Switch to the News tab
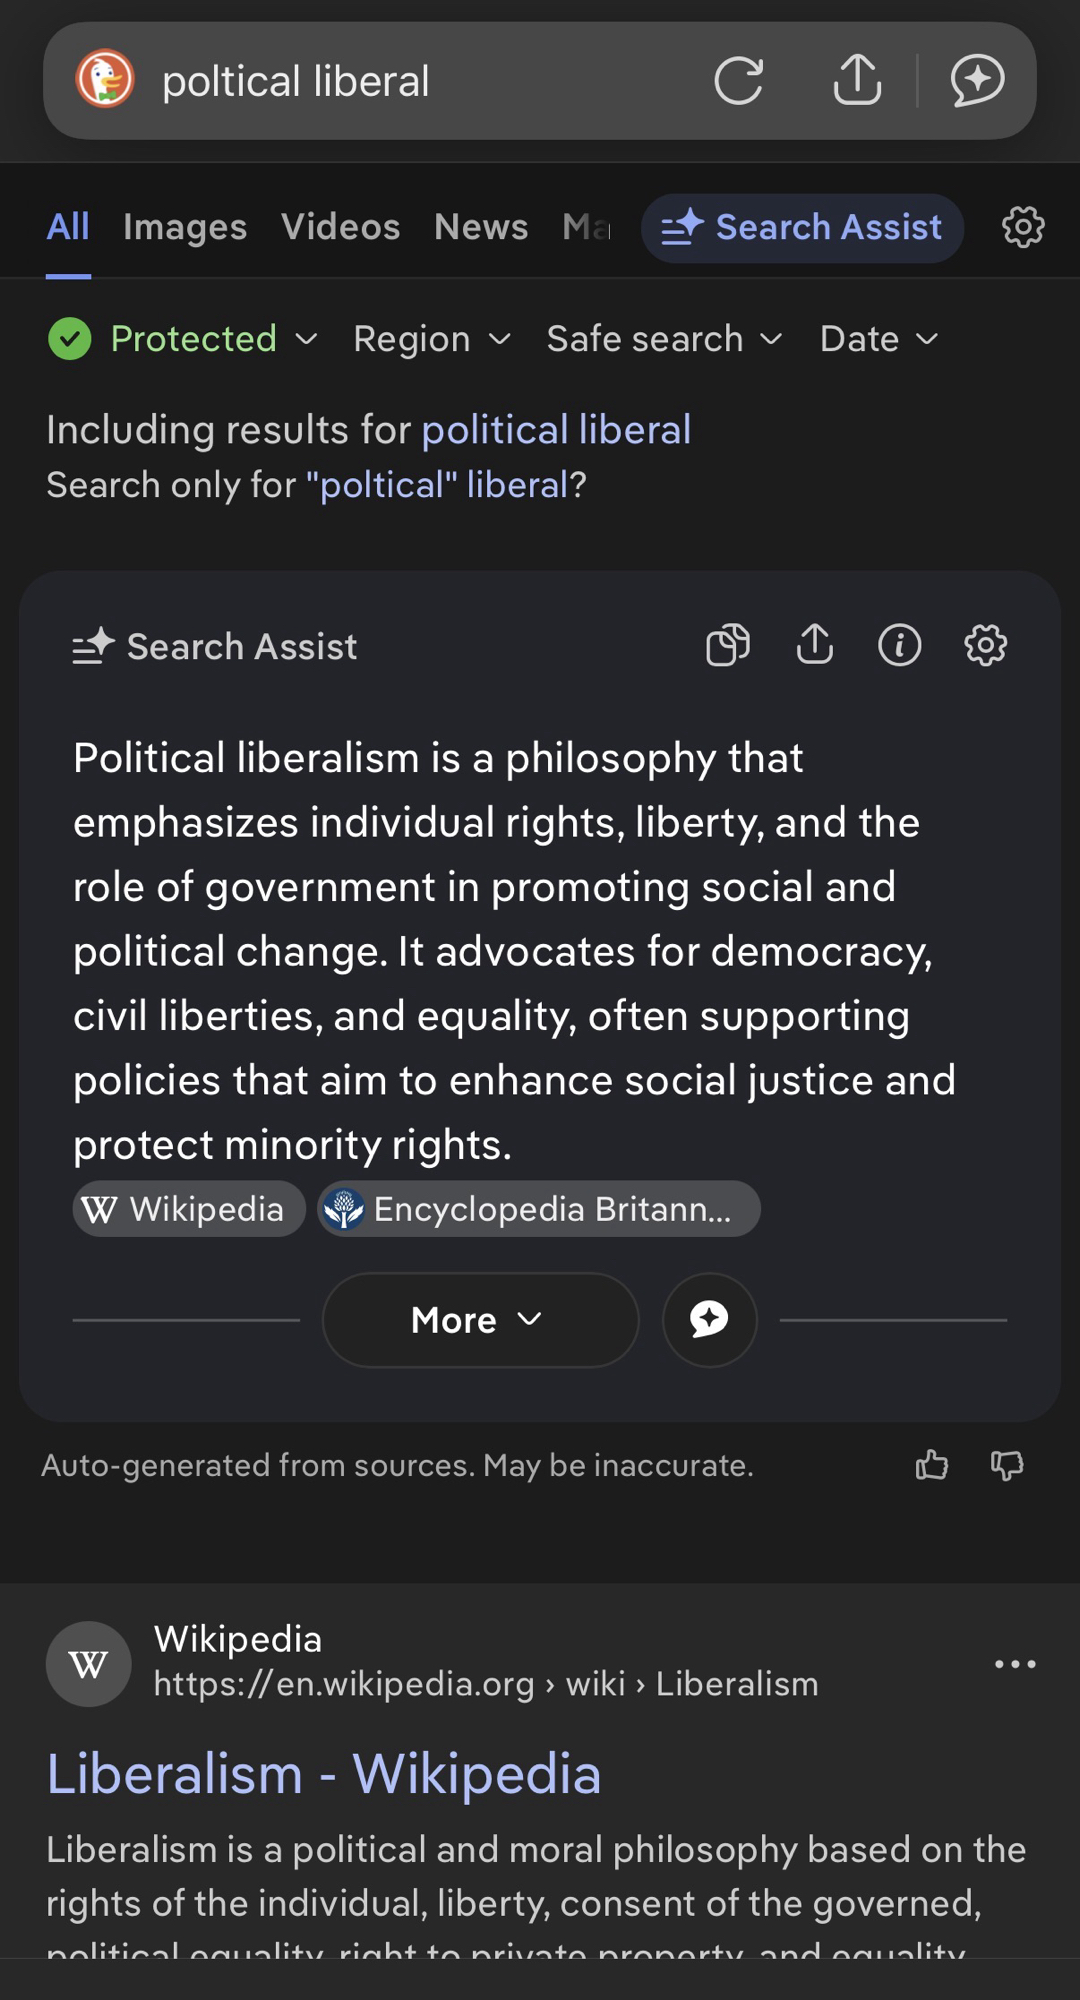This screenshot has width=1080, height=2000. coord(481,227)
